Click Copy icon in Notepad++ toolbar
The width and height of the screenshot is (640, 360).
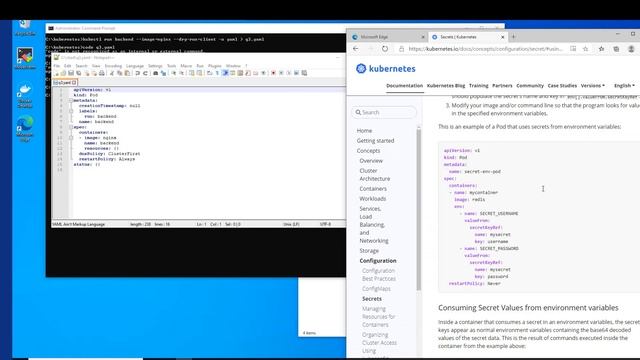pyautogui.click(x=120, y=73)
